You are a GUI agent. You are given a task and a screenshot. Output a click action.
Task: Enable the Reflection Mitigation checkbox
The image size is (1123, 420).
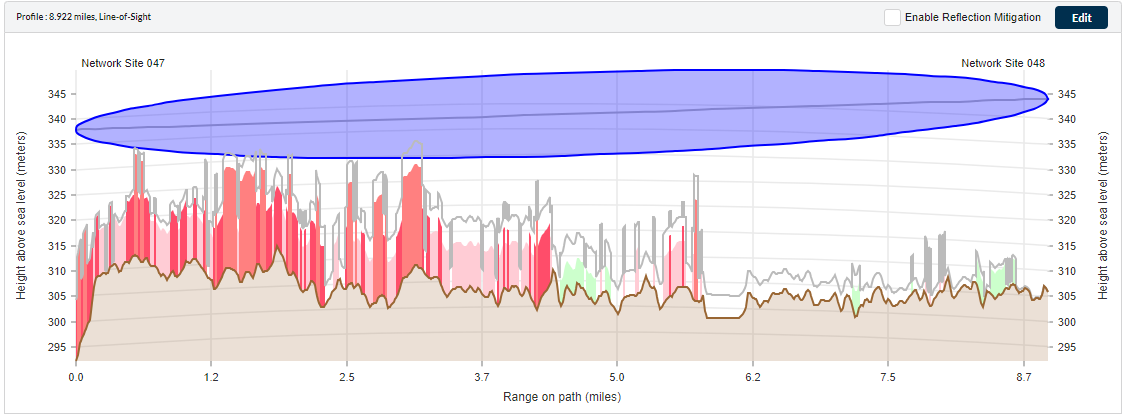(892, 18)
